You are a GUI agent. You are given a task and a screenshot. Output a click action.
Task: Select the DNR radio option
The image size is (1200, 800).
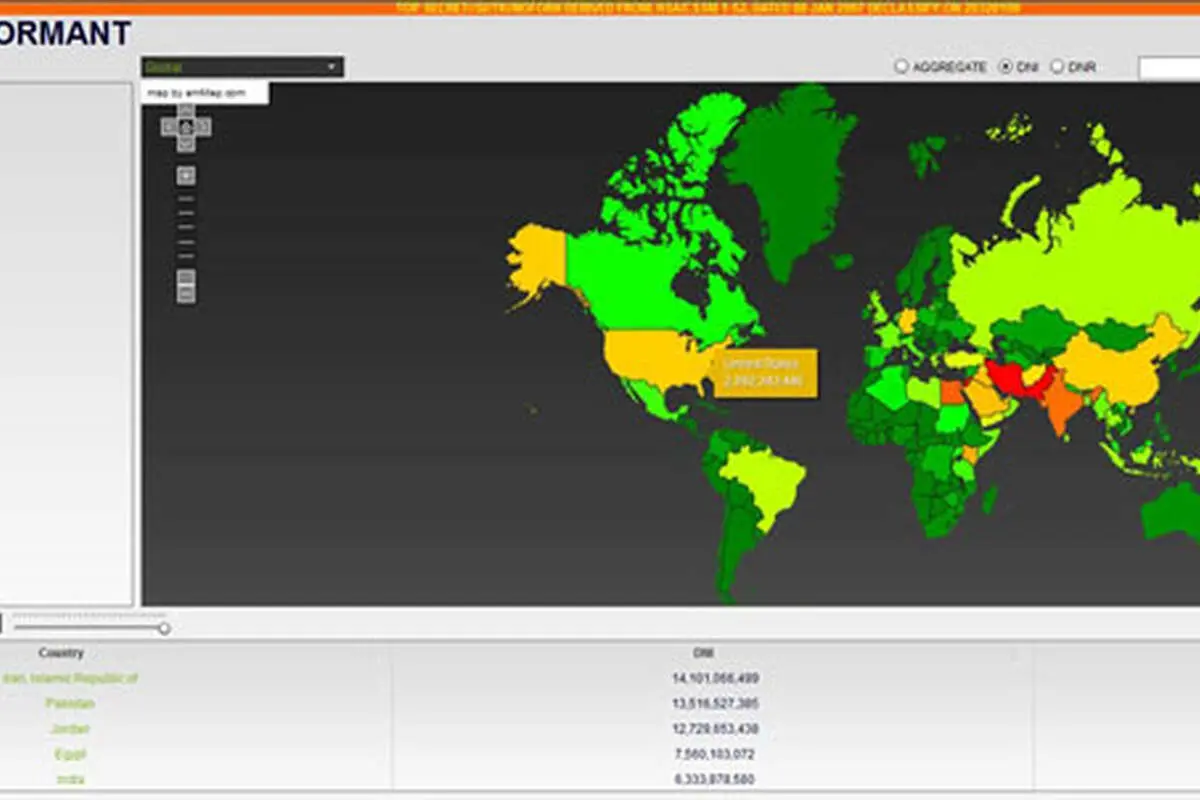1057,67
